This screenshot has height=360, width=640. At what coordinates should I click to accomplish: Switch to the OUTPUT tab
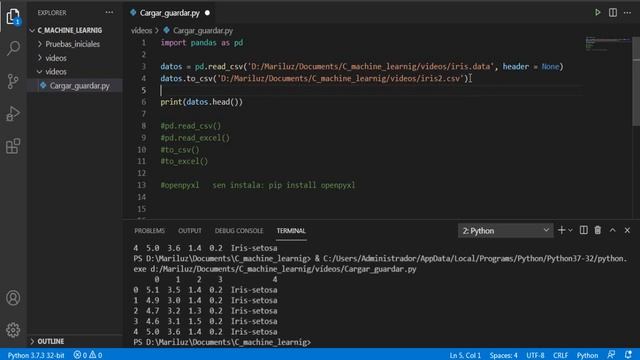pyautogui.click(x=190, y=231)
